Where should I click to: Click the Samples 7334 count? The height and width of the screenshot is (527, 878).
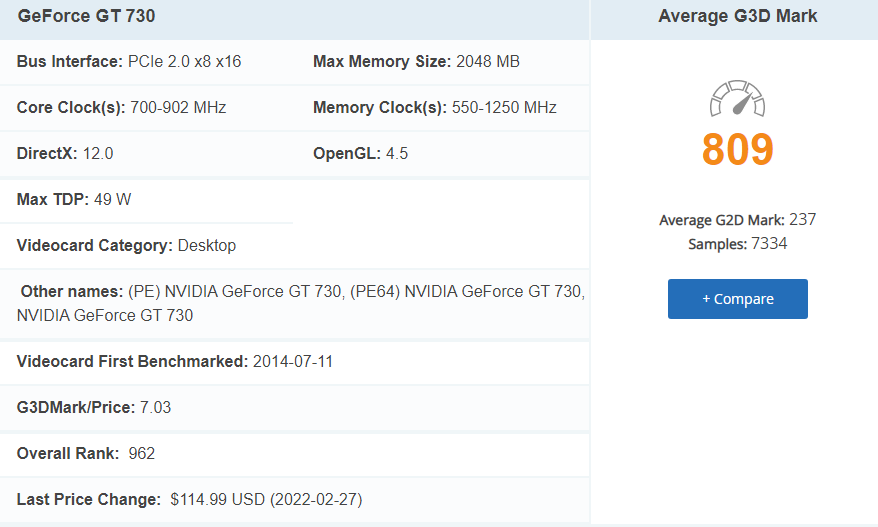tap(737, 243)
